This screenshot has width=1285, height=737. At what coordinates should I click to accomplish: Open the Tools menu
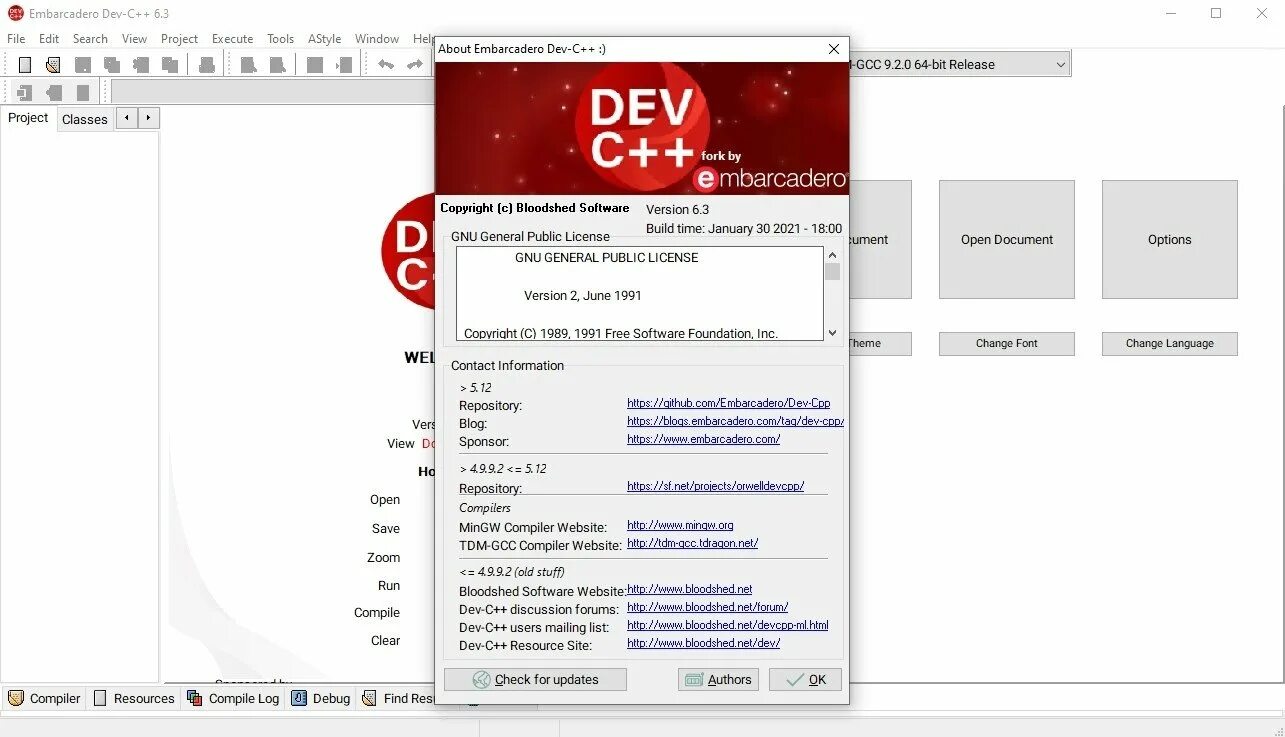pyautogui.click(x=280, y=39)
